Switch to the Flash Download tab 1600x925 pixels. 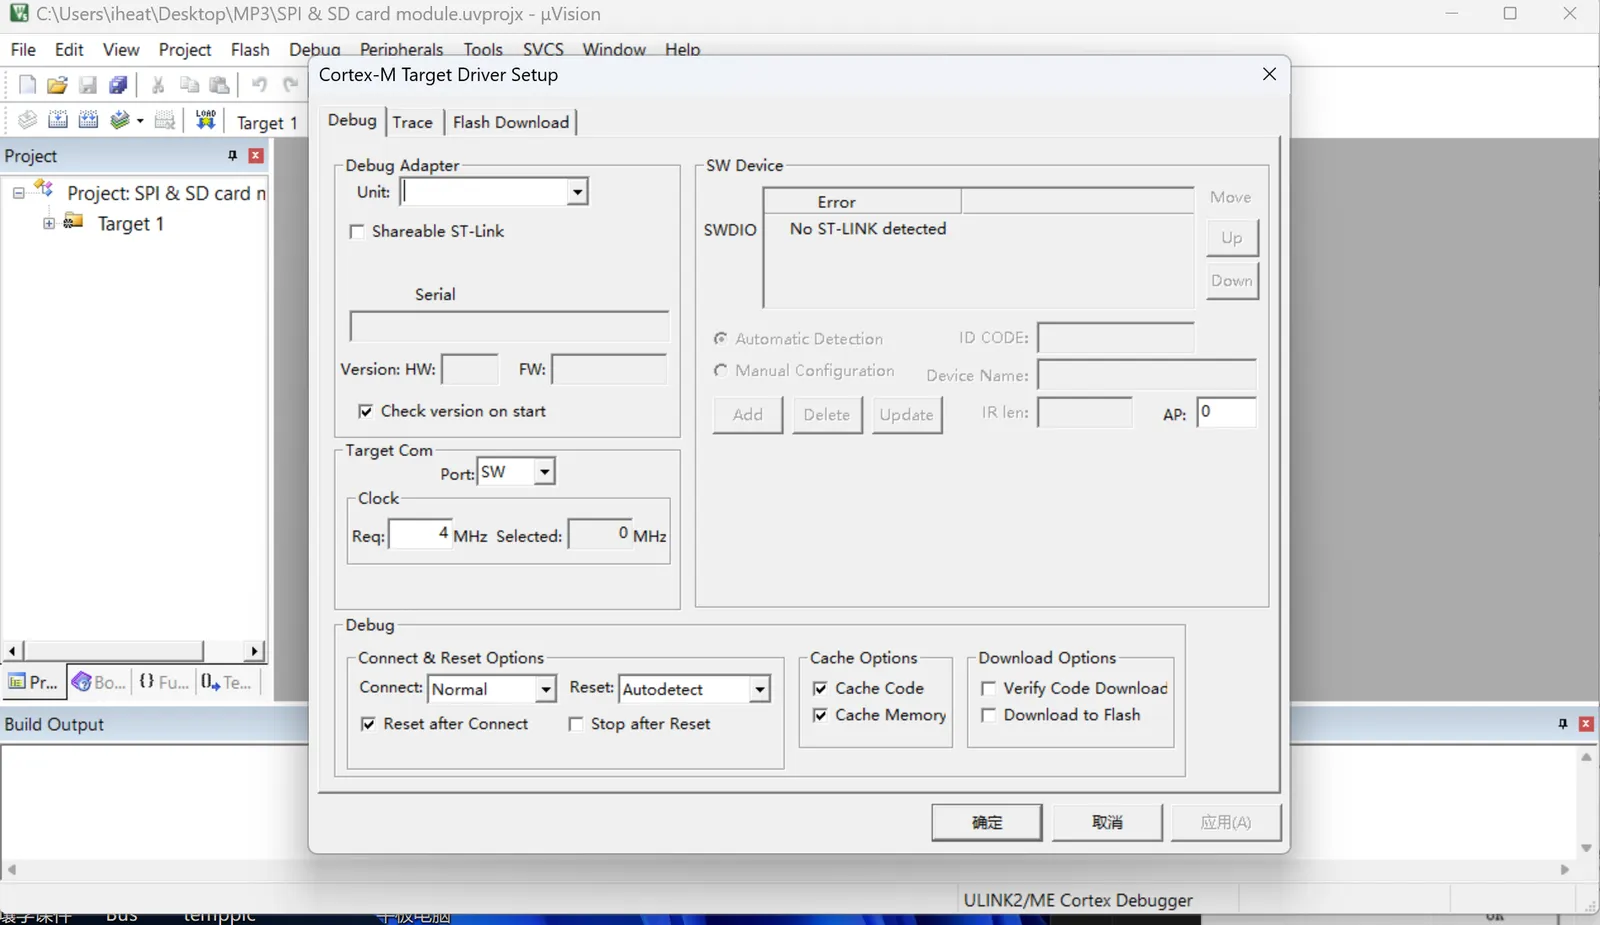pyautogui.click(x=511, y=122)
